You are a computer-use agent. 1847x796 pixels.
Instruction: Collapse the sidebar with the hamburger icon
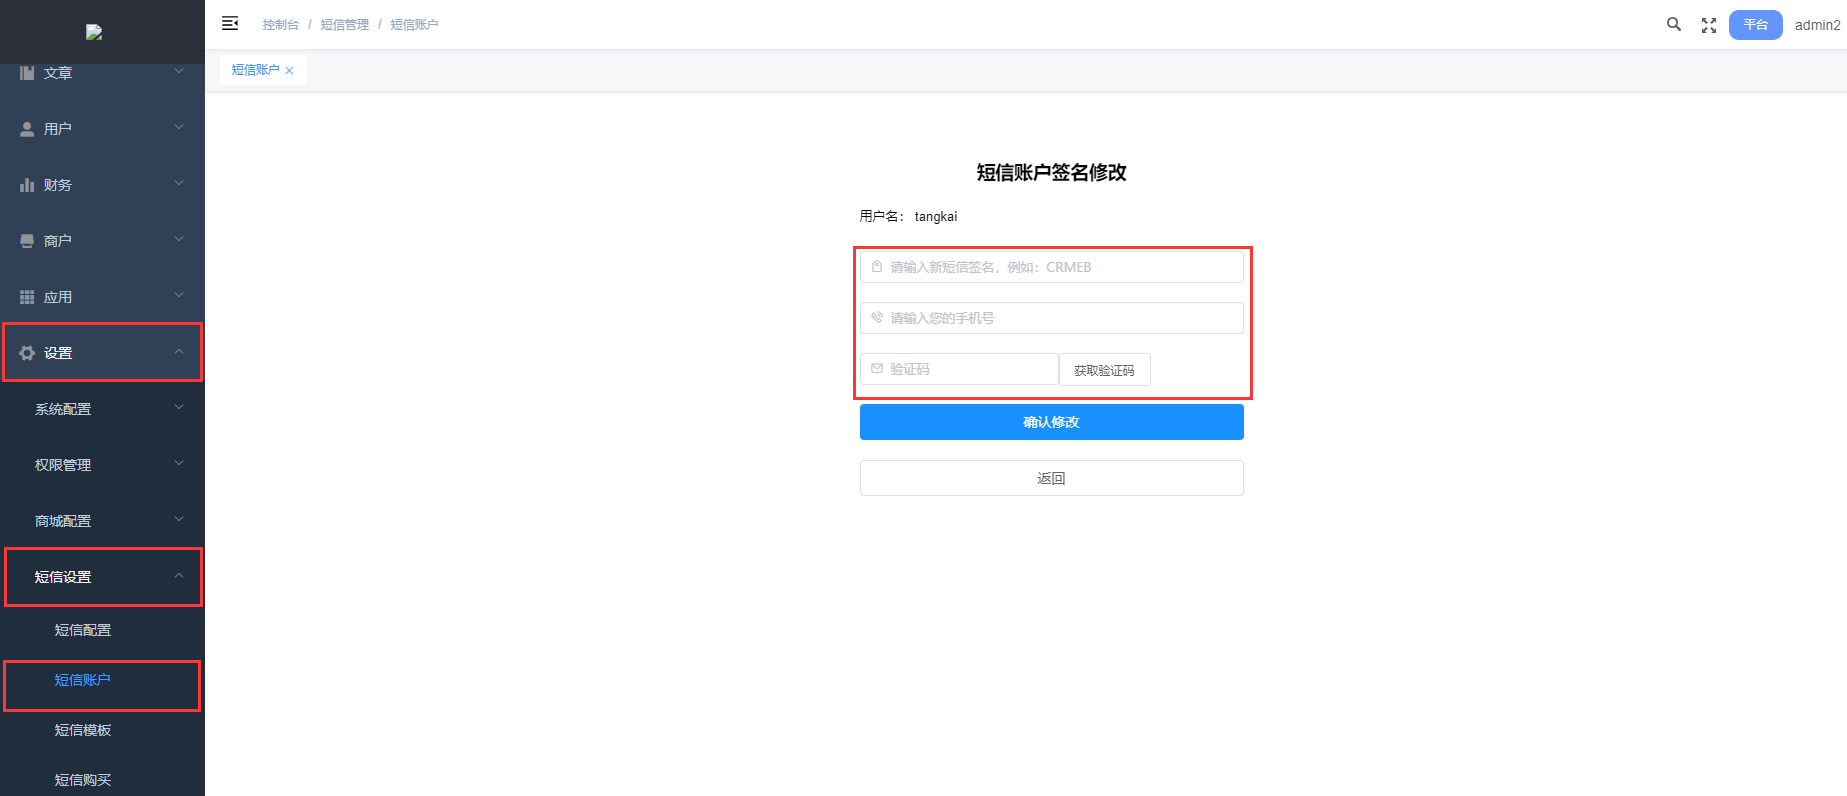(x=230, y=23)
